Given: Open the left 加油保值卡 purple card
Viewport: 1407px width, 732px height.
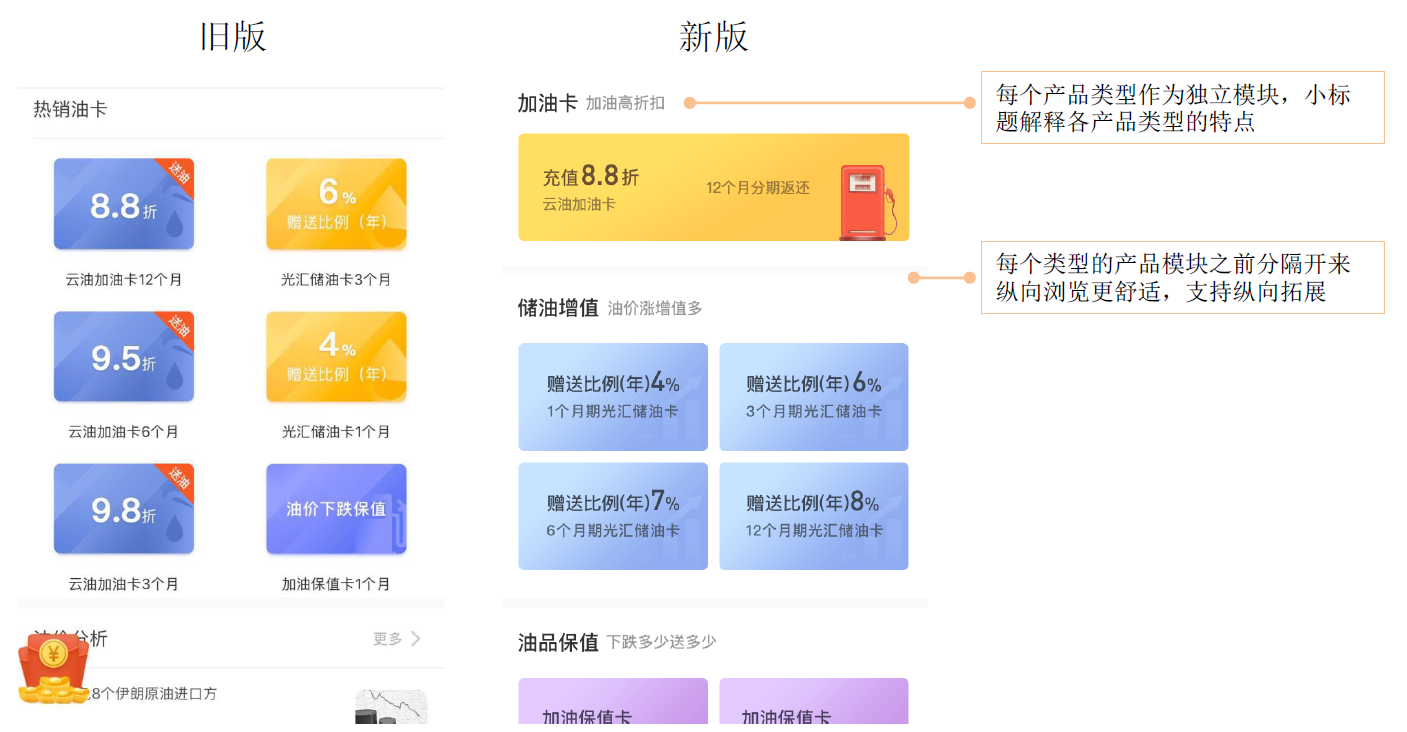Looking at the screenshot, I should pyautogui.click(x=613, y=702).
